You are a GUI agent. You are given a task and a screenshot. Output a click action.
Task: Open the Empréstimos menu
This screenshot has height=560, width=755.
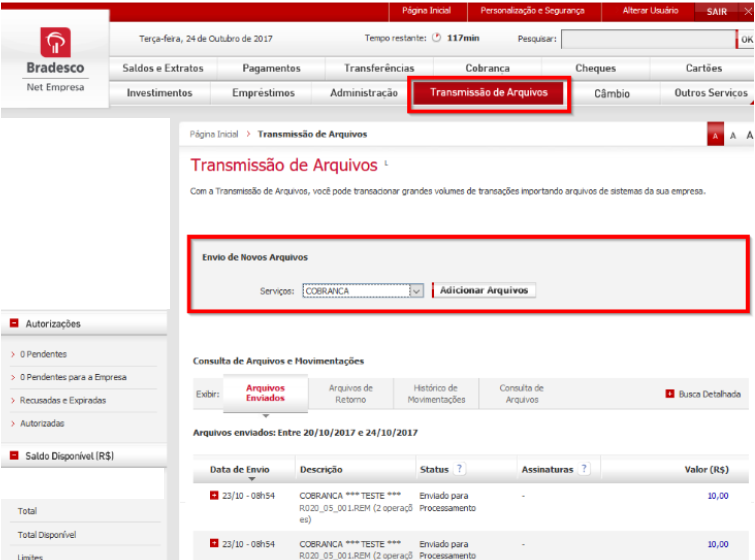[x=263, y=93]
